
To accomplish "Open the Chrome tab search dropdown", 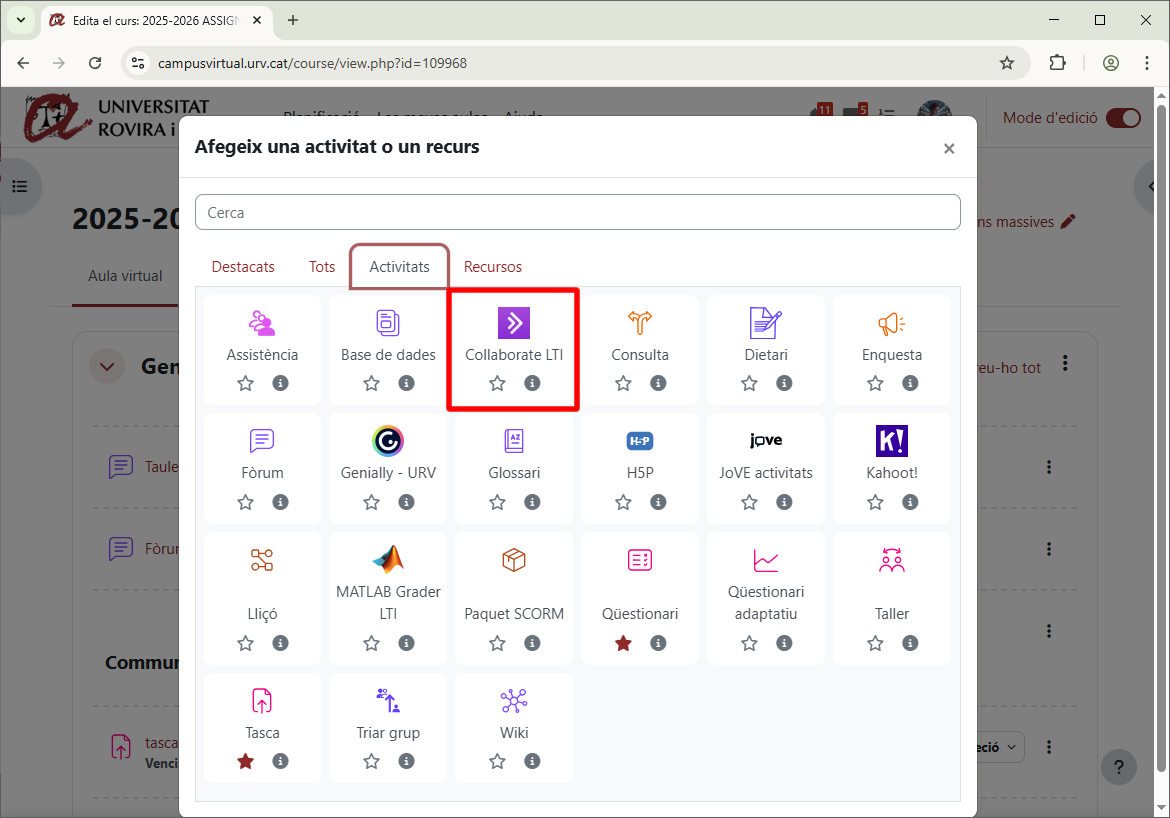I will pyautogui.click(x=21, y=20).
